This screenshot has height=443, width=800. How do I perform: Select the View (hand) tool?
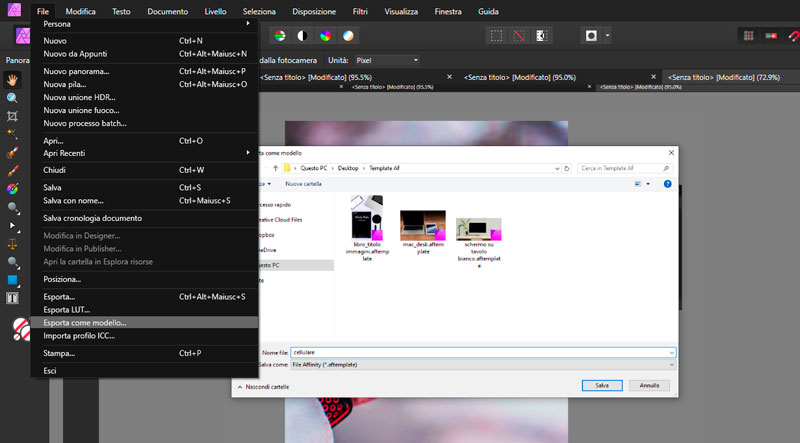(12, 80)
